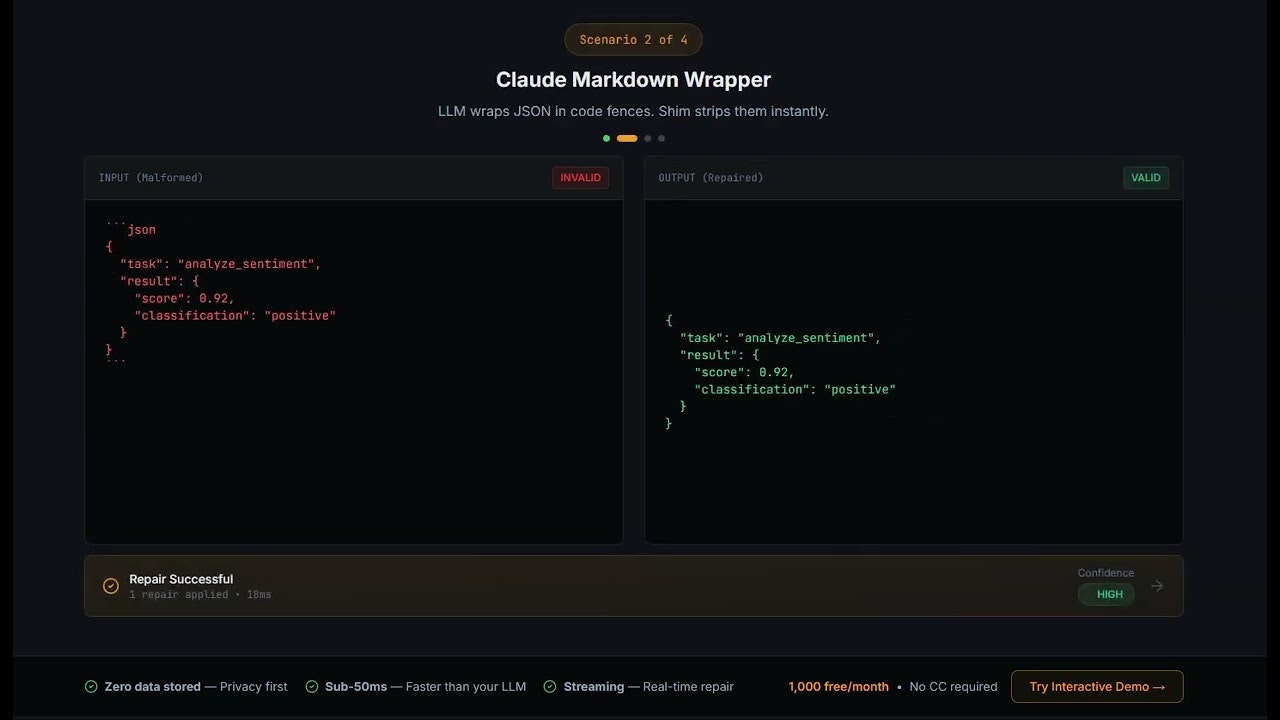Click the Sub-50ms checkmark icon
Viewport: 1280px width, 720px height.
312,687
